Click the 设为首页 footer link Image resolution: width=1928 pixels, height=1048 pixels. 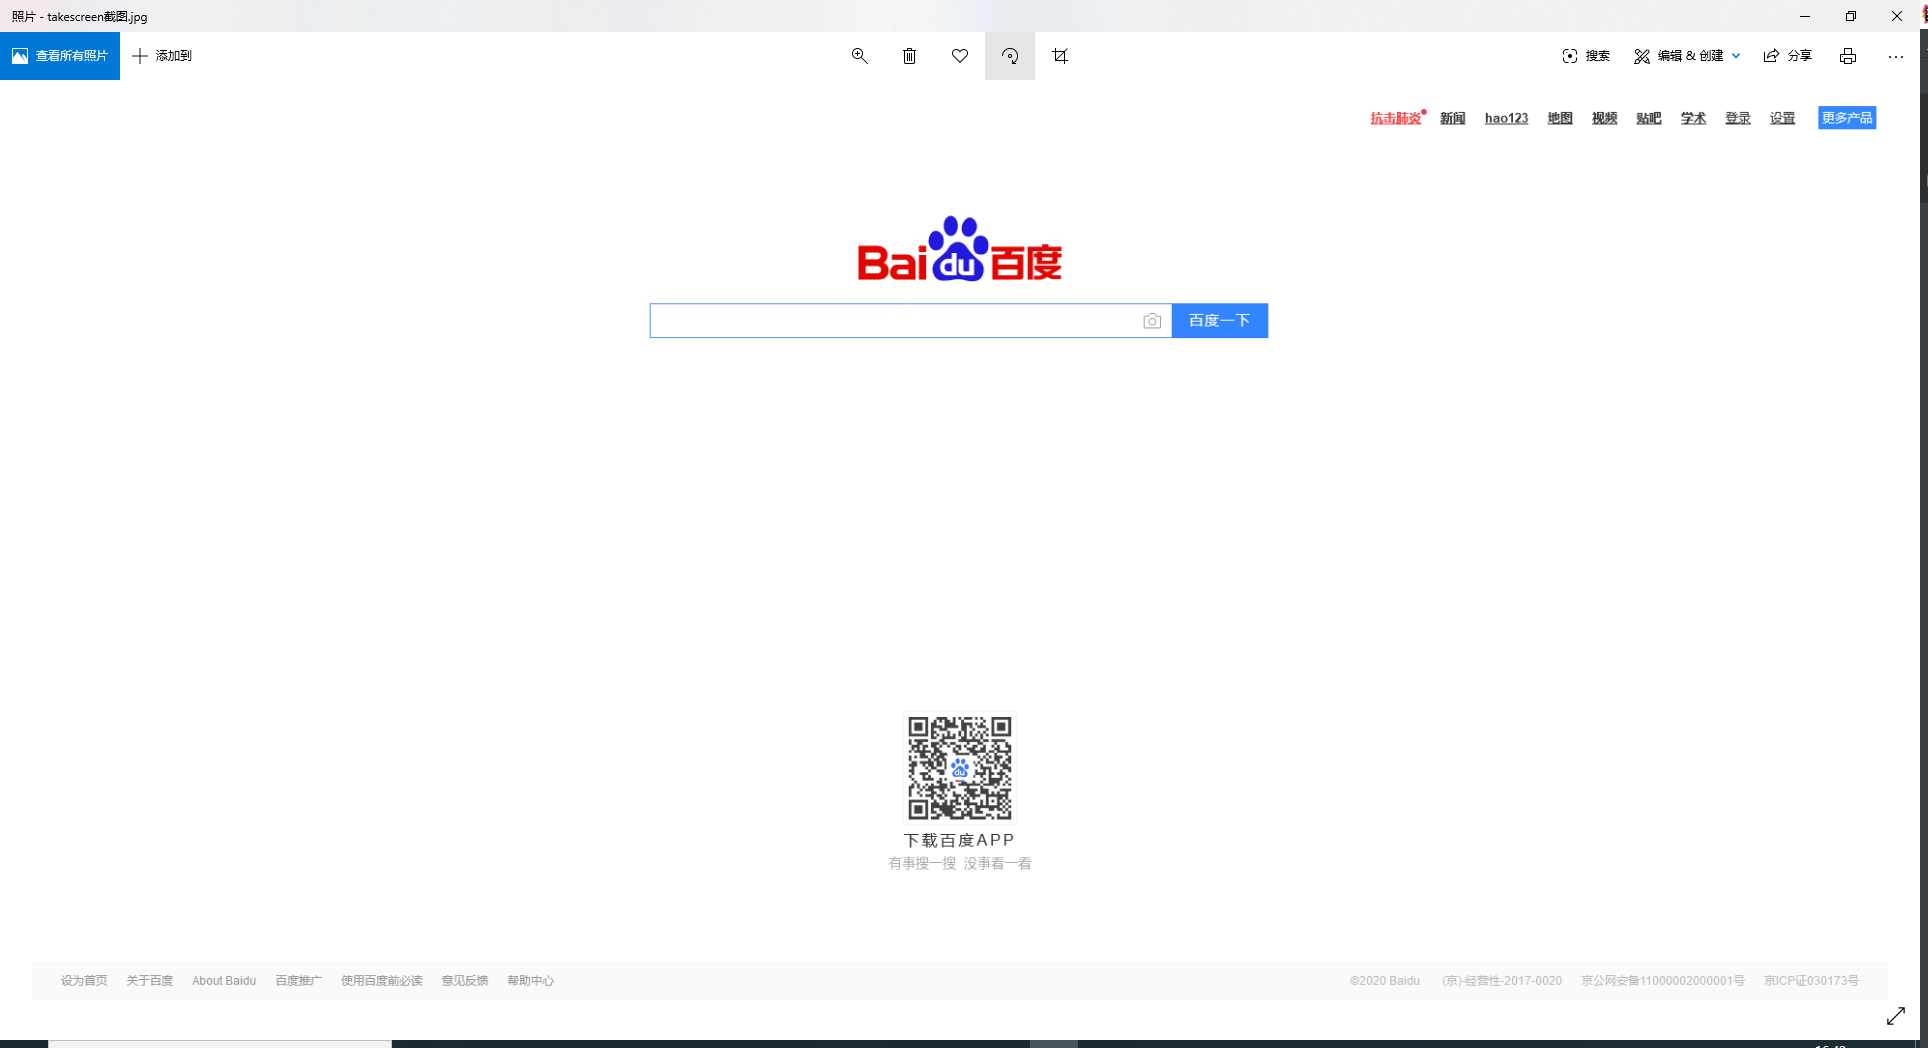(x=84, y=981)
